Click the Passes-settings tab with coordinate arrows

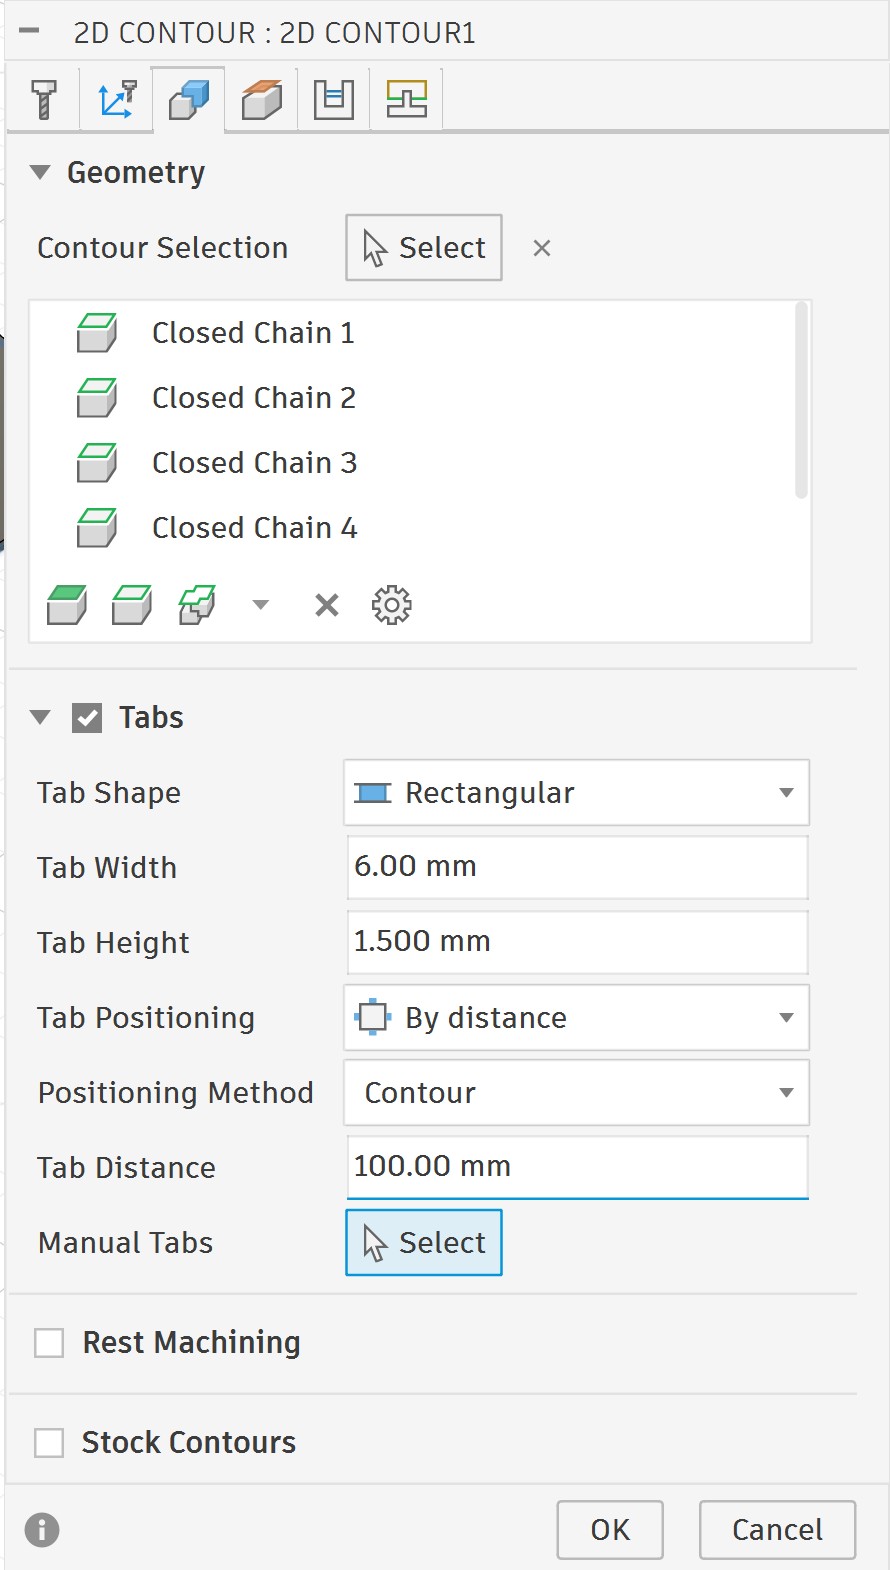tap(116, 99)
